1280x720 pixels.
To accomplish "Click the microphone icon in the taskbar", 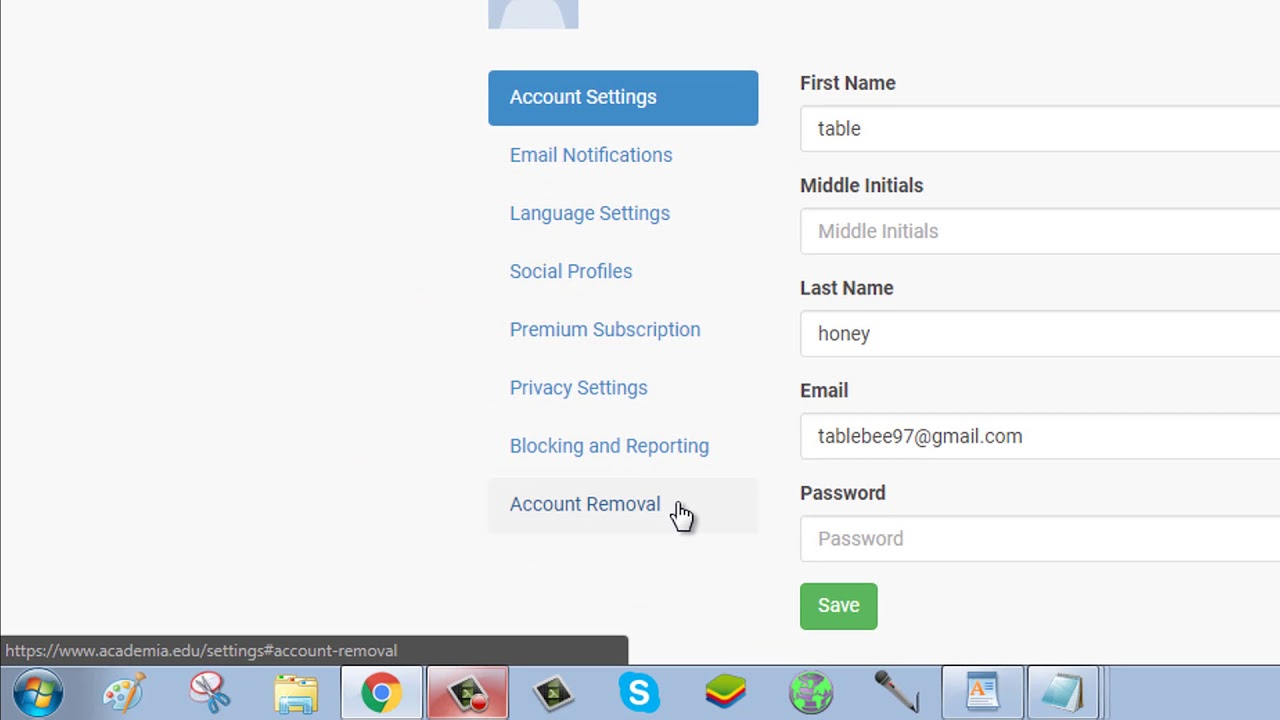I will point(896,692).
